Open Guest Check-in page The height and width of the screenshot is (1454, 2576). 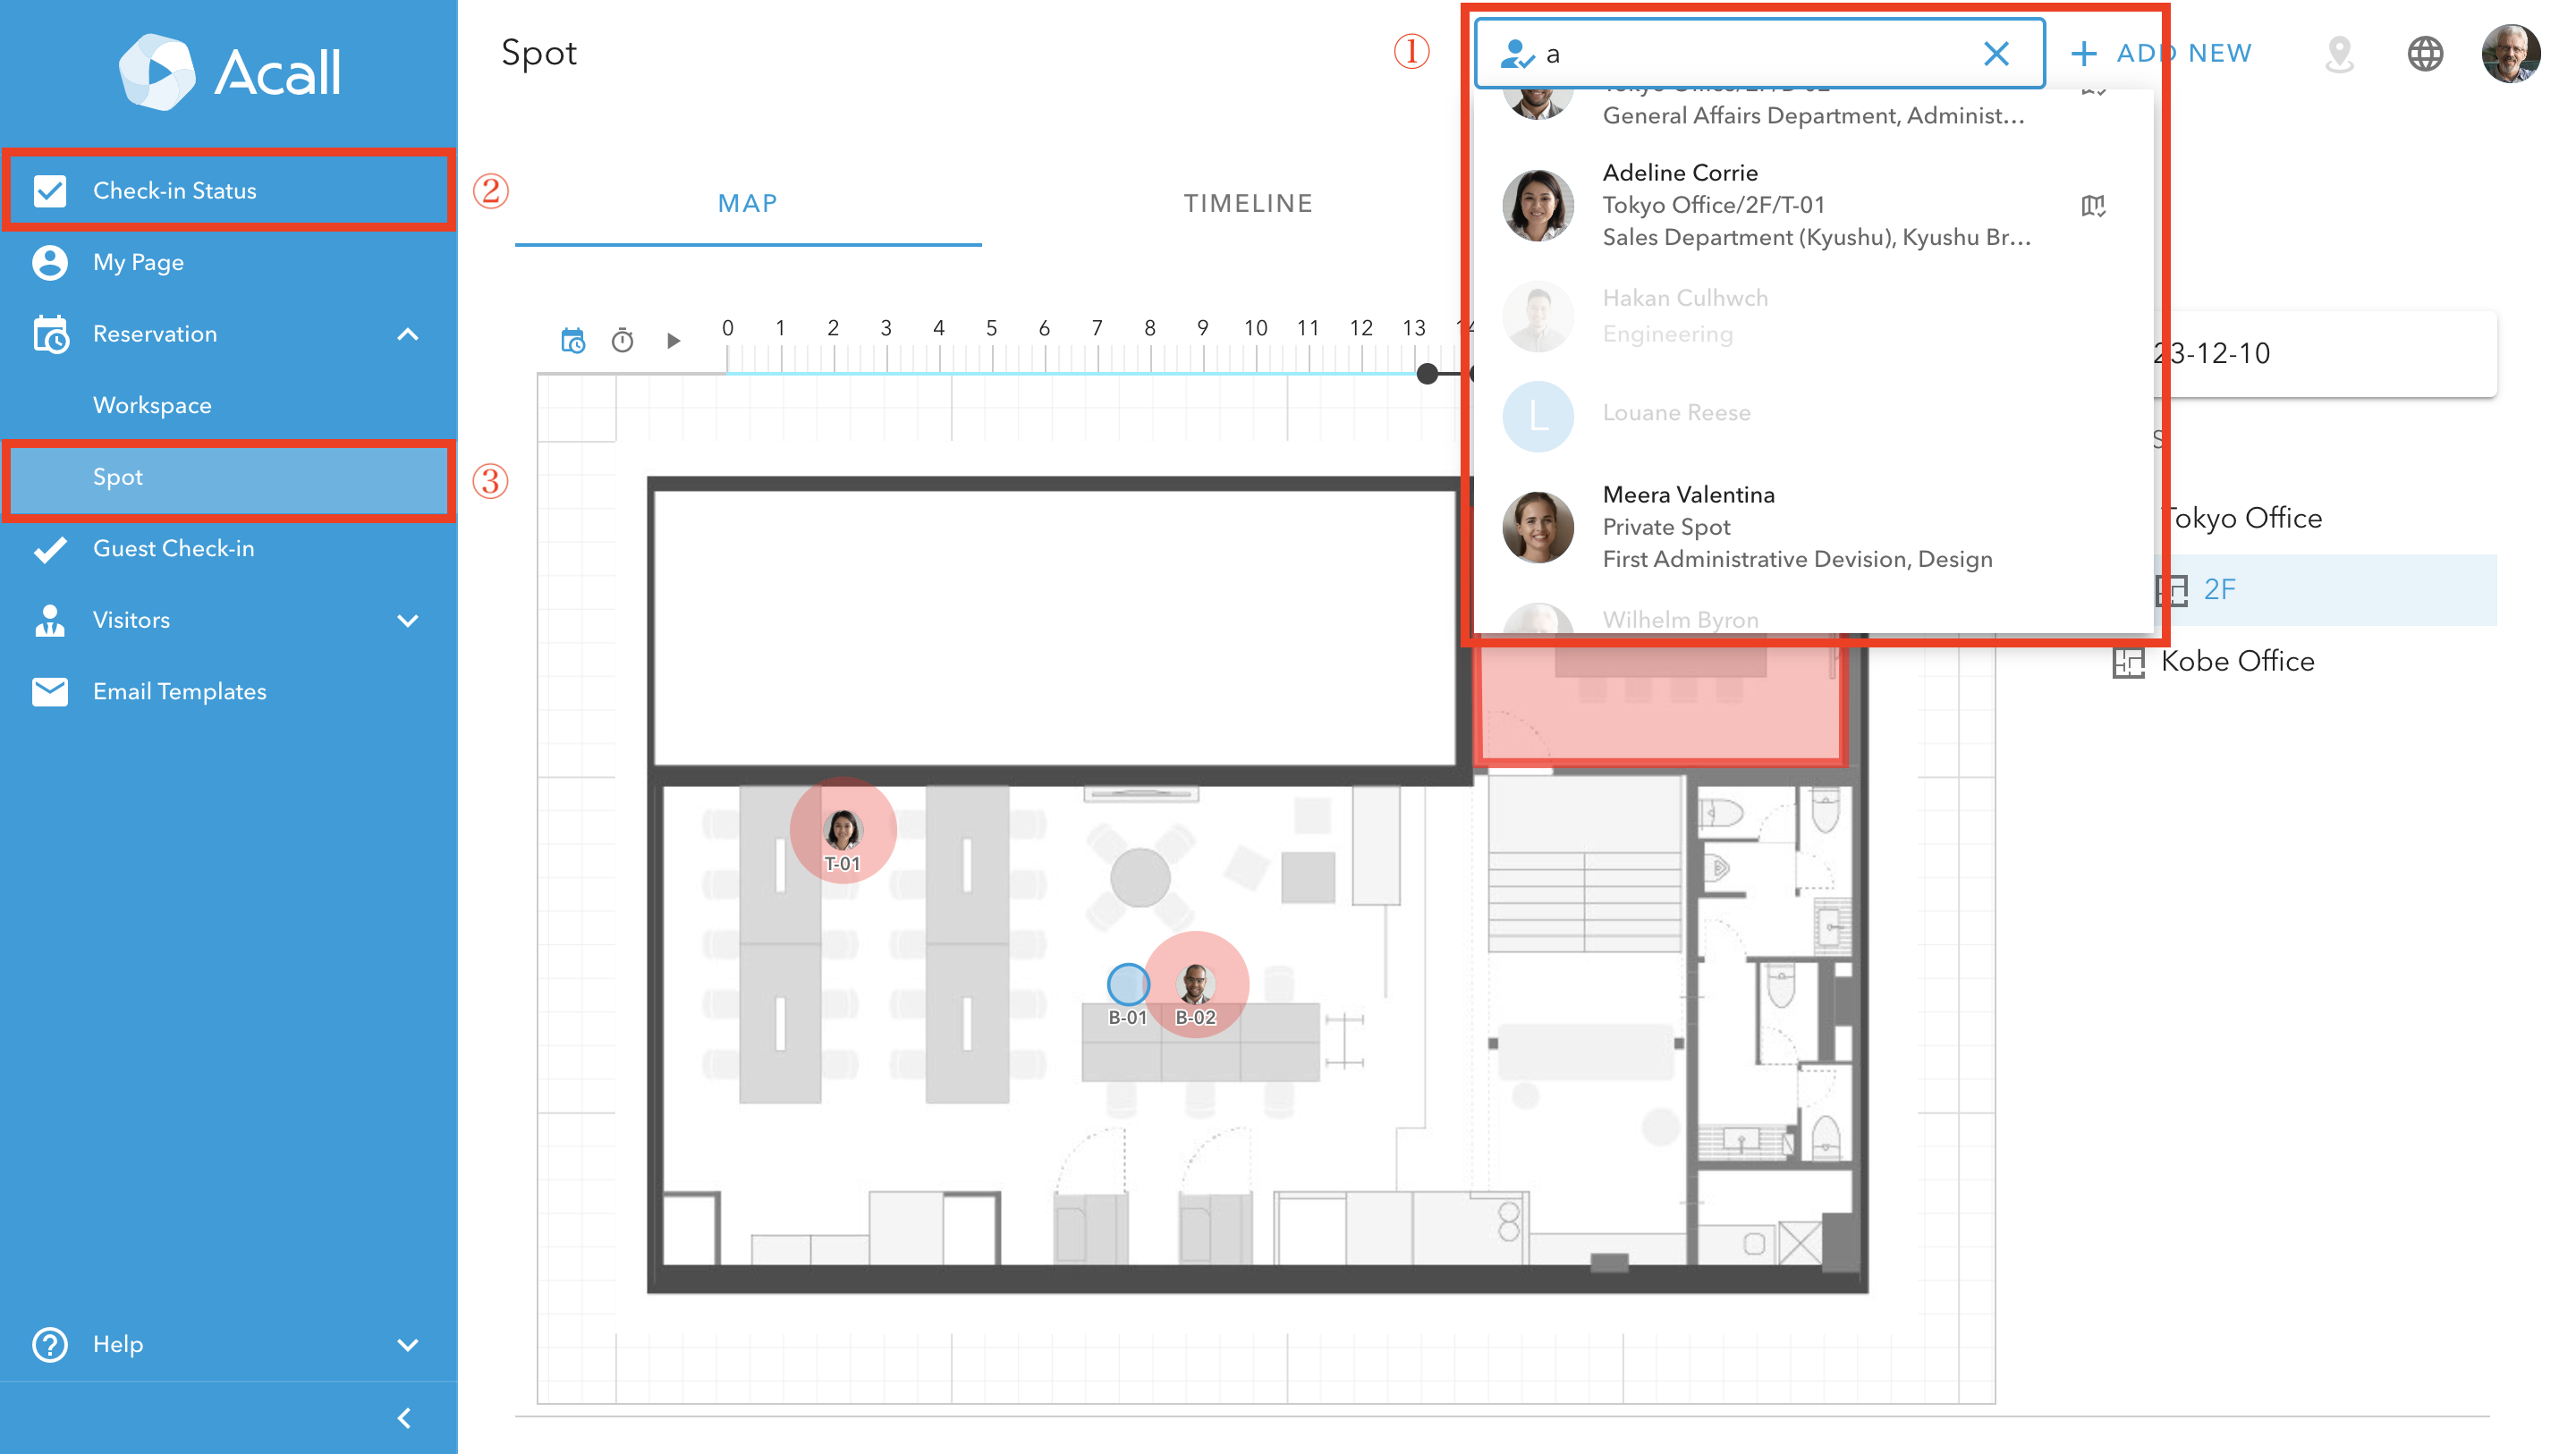tap(229, 548)
